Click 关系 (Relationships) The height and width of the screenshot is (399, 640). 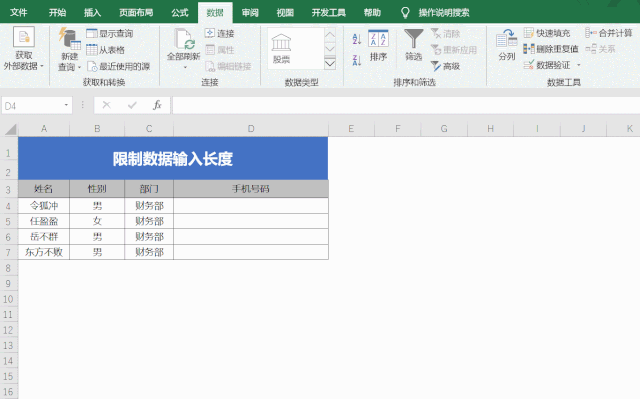(600, 49)
